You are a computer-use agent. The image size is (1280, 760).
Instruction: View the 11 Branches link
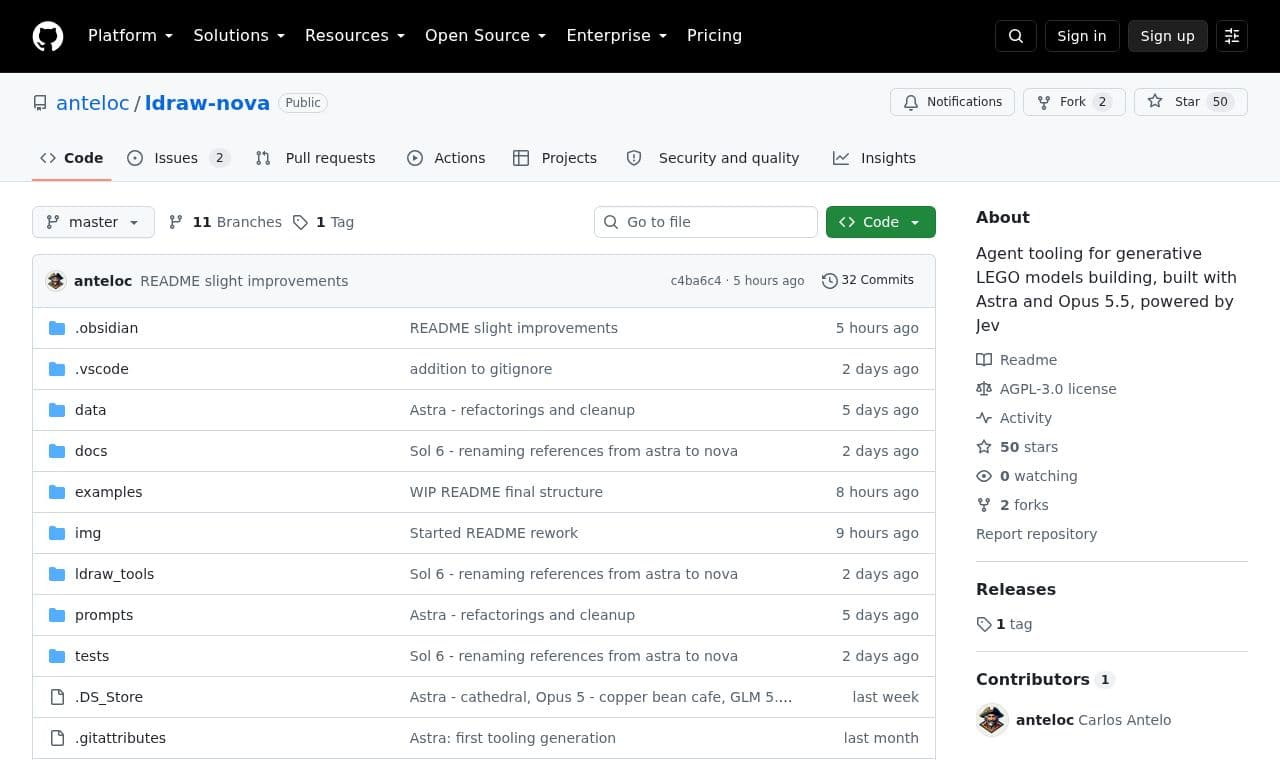point(225,222)
